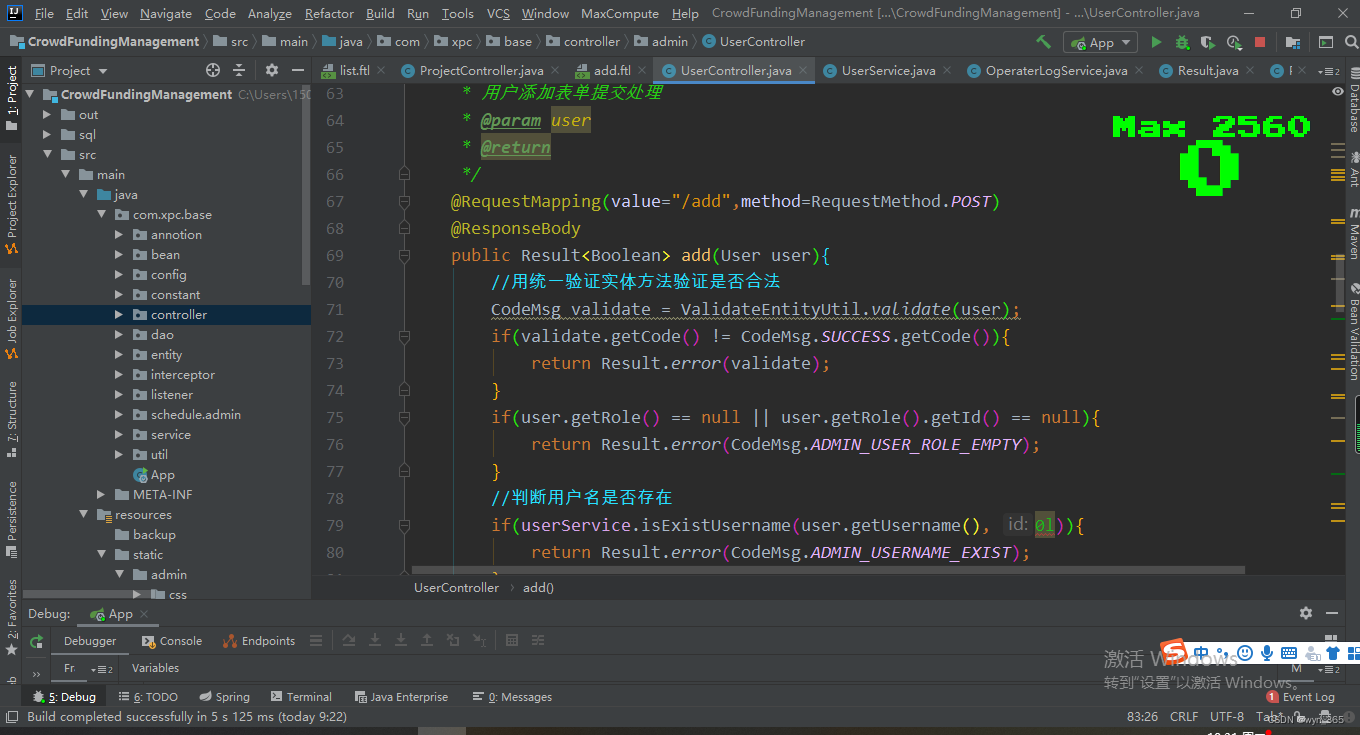
Task: Toggle the Job Explorer side button
Action: tap(12, 319)
